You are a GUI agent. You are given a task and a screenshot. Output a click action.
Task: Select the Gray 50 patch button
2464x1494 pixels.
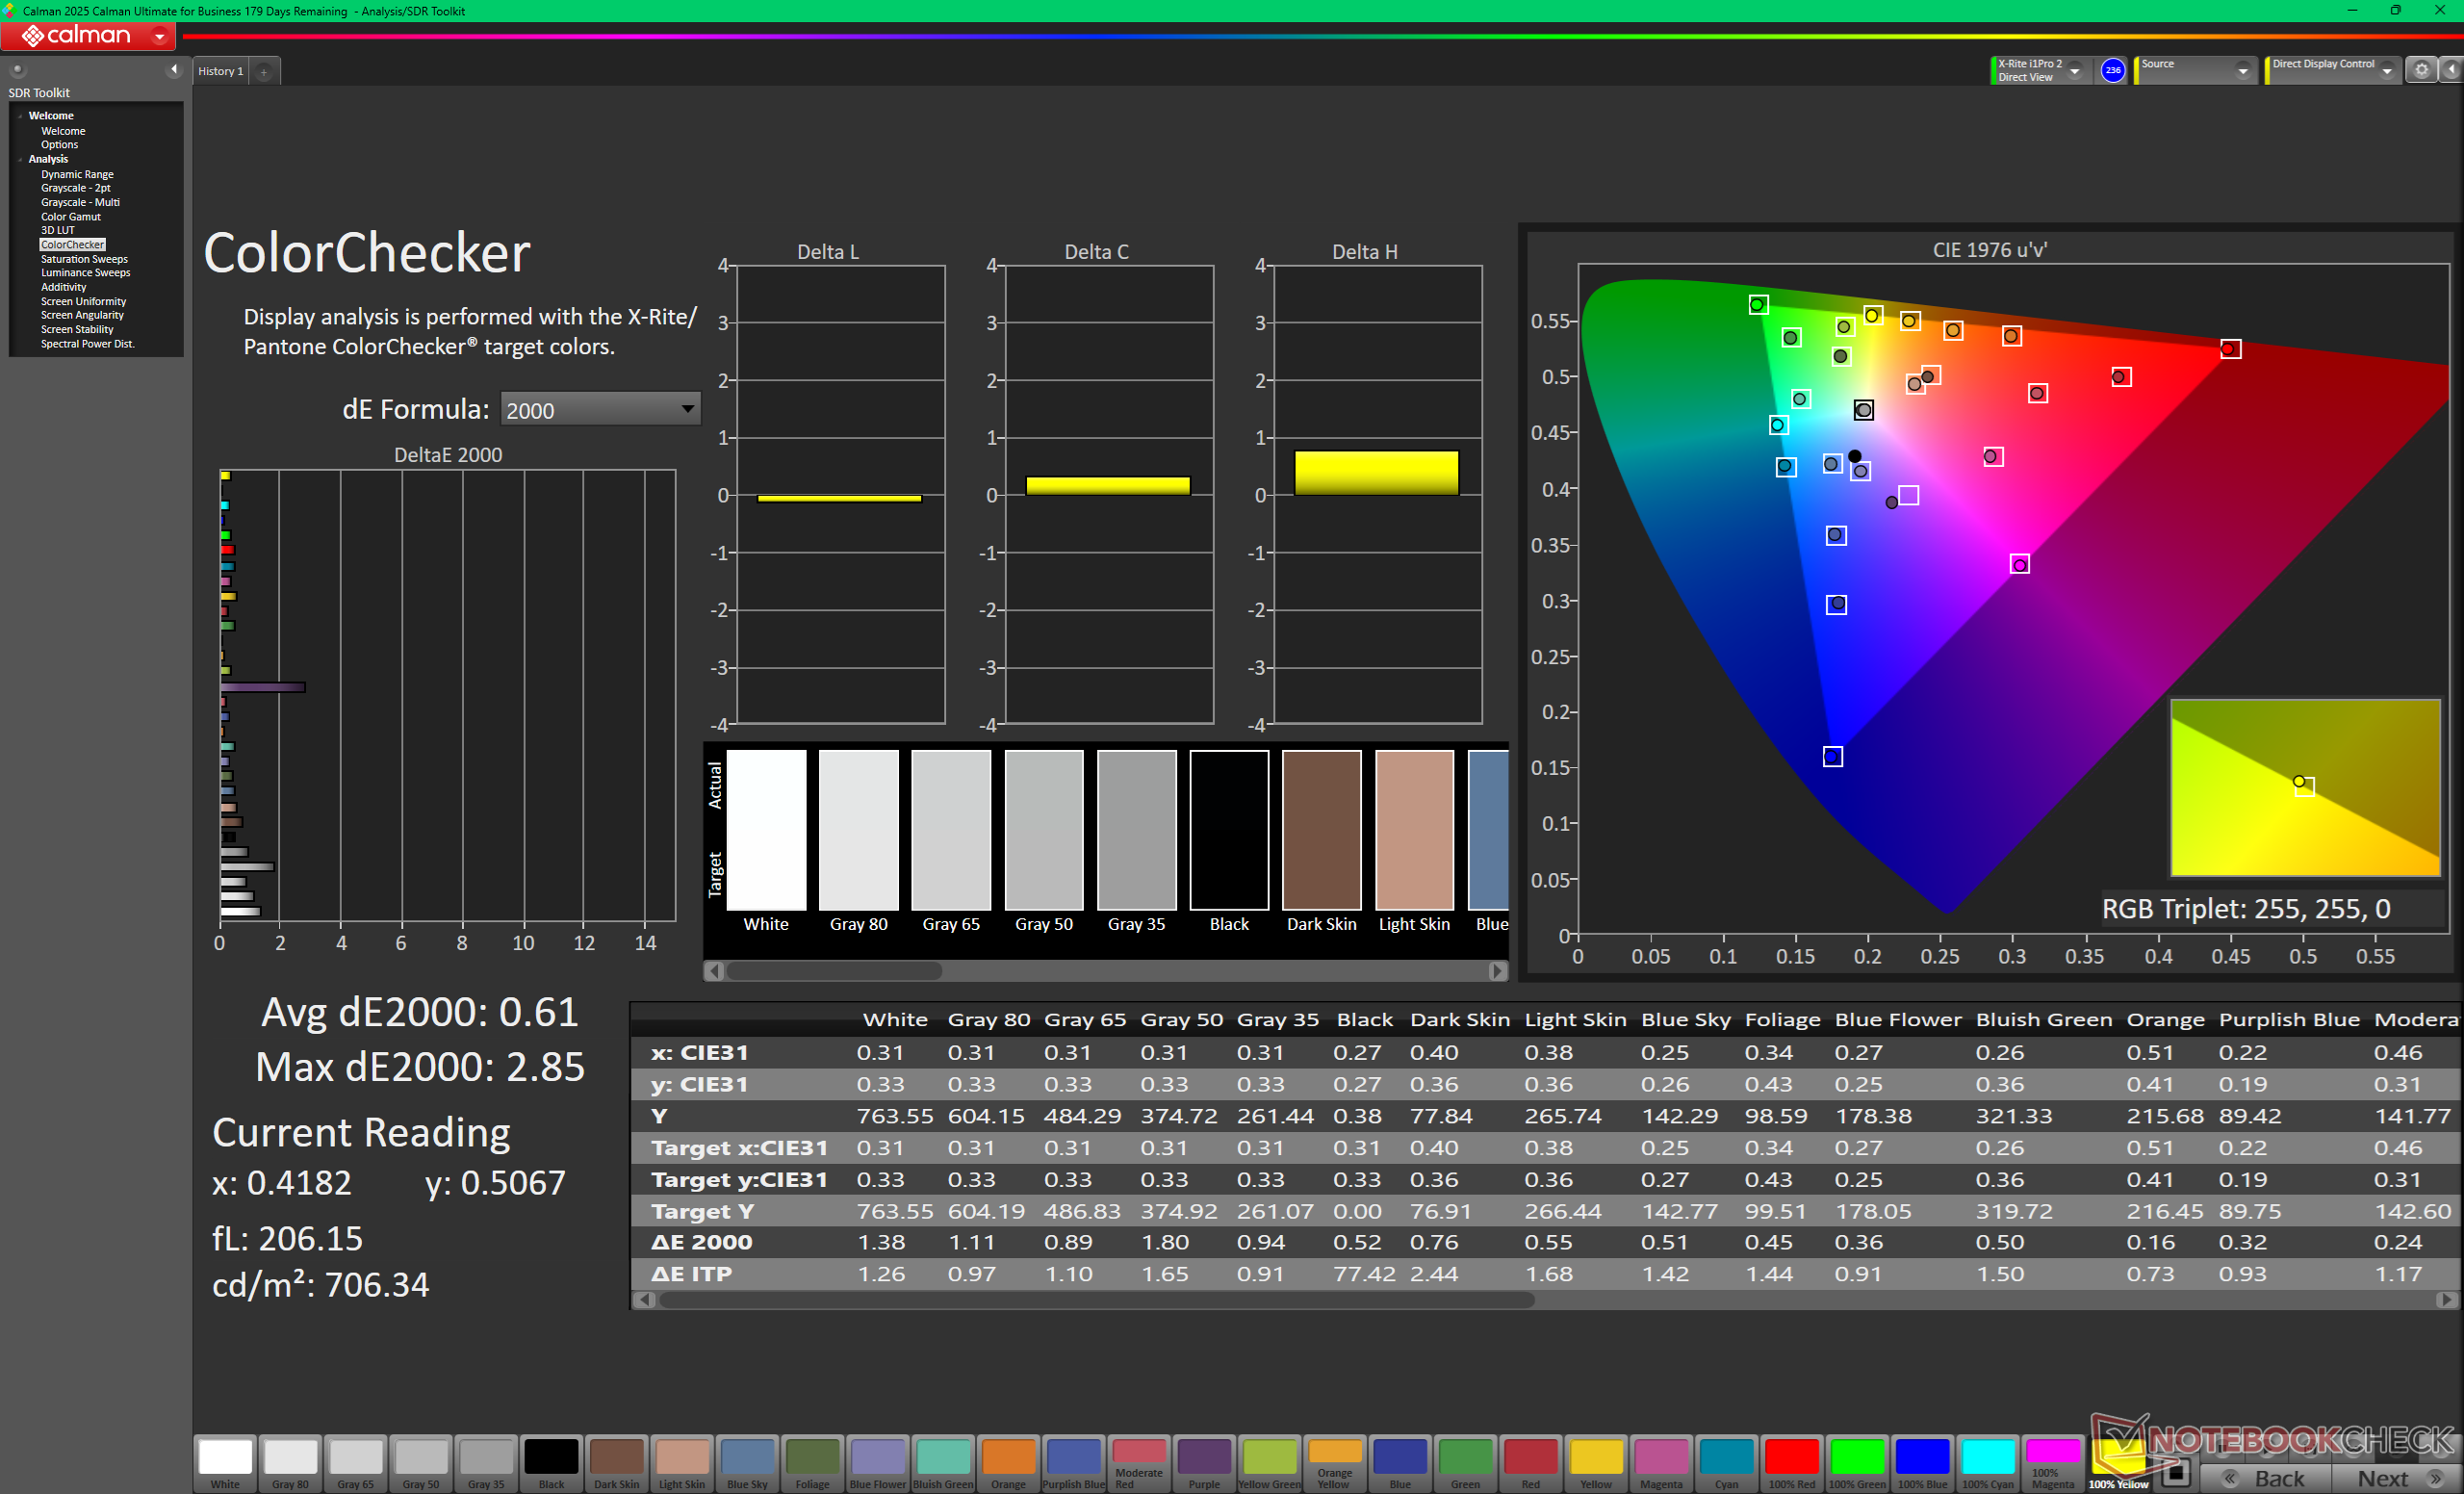pyautogui.click(x=421, y=1463)
